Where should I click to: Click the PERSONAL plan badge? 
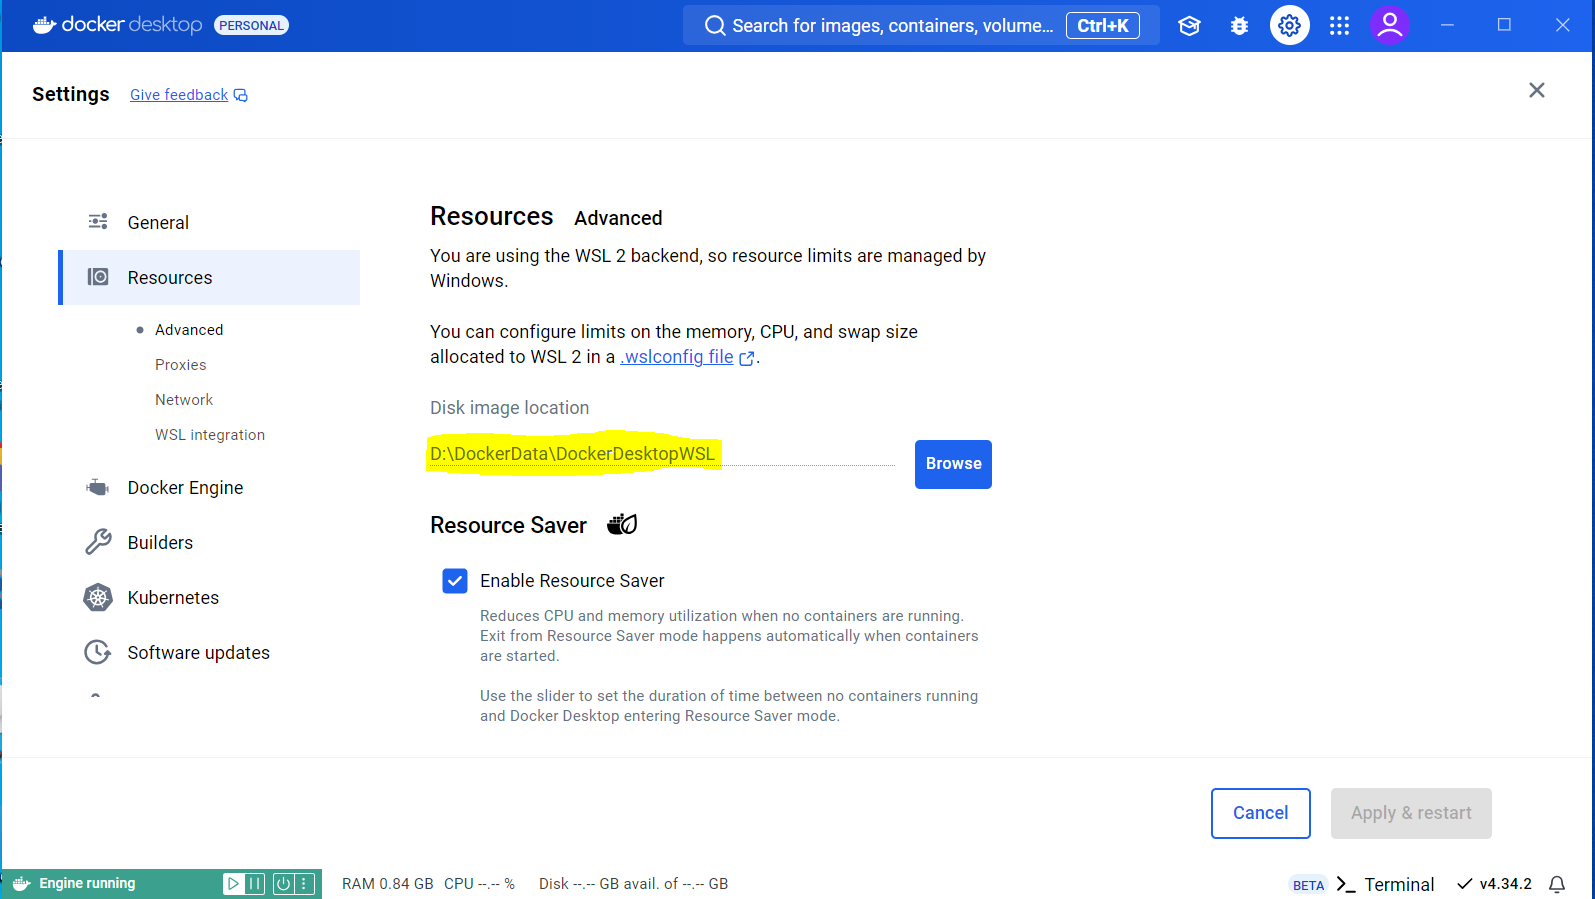(x=251, y=25)
